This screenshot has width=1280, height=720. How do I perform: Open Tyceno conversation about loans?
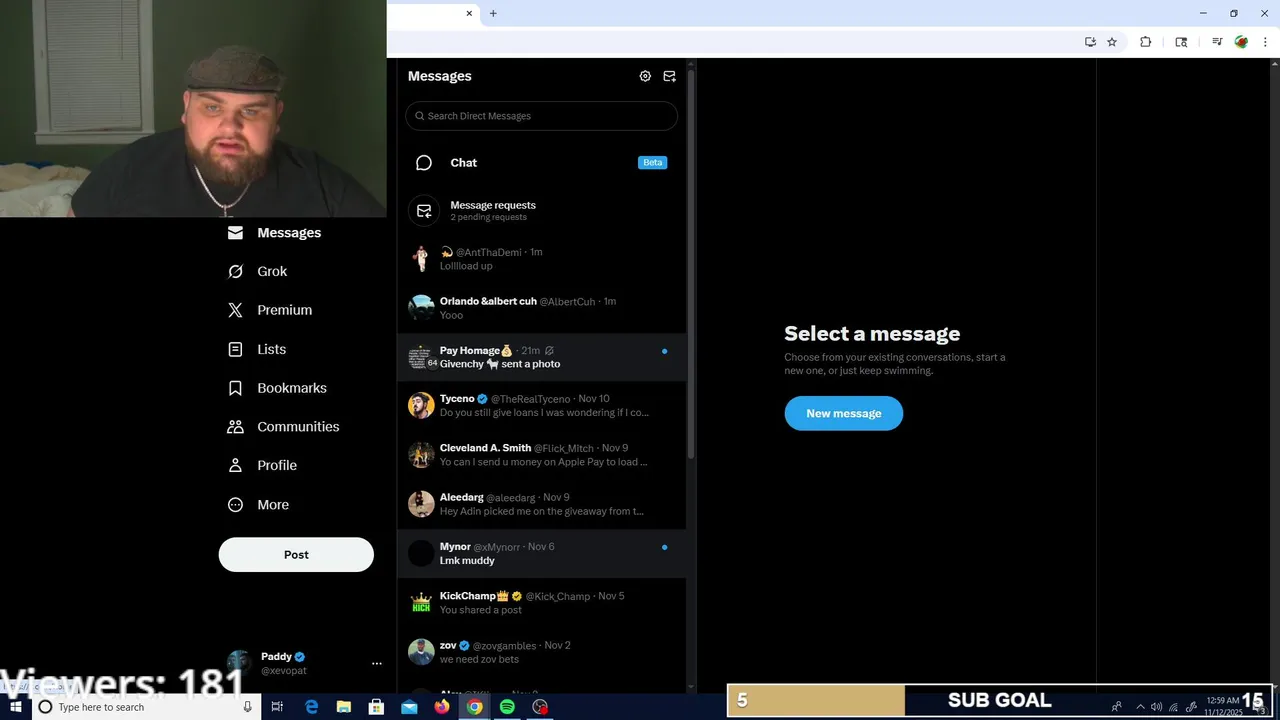point(541,406)
